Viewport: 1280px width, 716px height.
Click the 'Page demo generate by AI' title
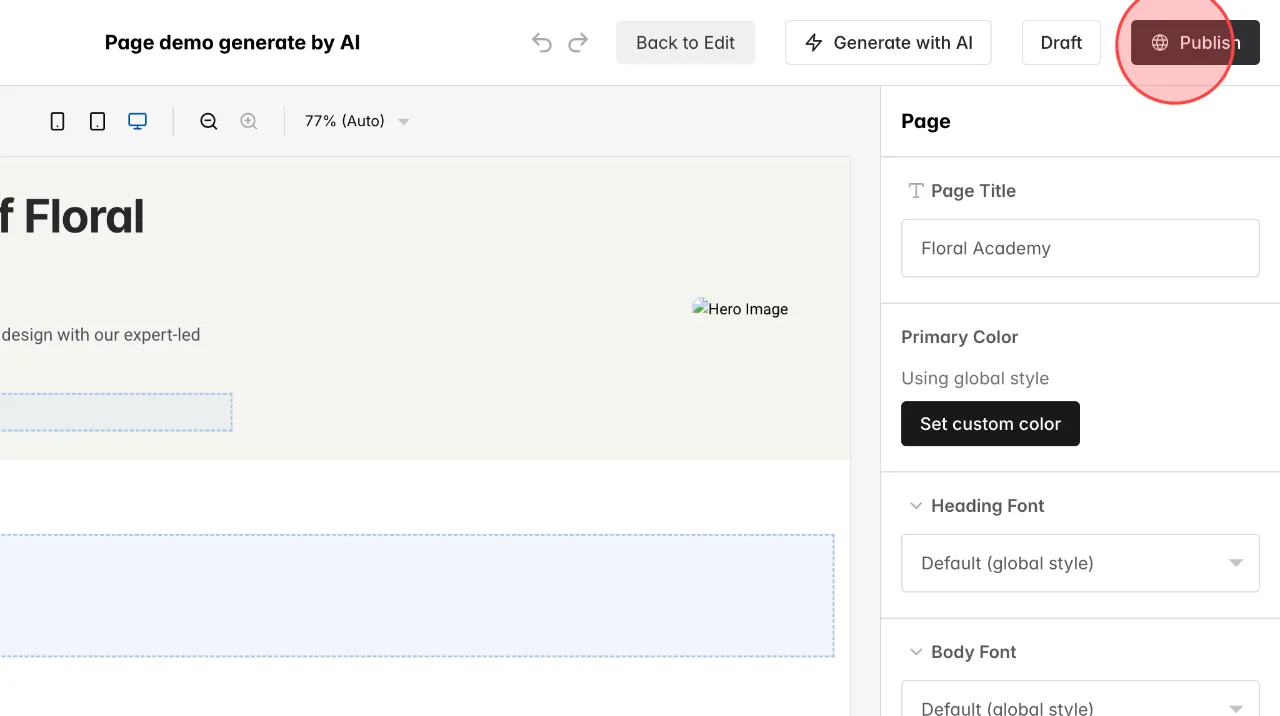tap(232, 43)
